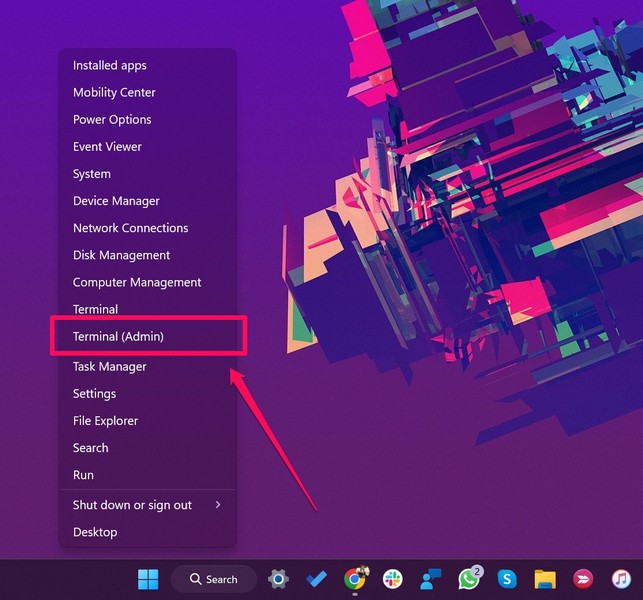The height and width of the screenshot is (600, 643).
Task: Choose Run from the context menu
Action: click(83, 475)
